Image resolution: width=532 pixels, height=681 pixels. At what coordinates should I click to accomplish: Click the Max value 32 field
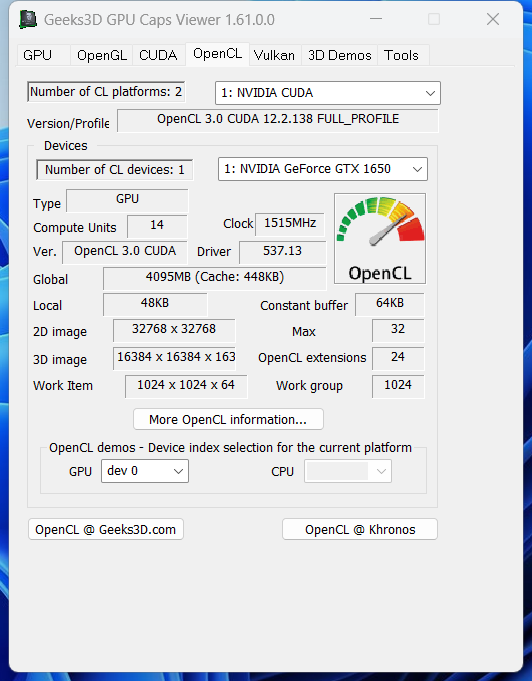398,331
